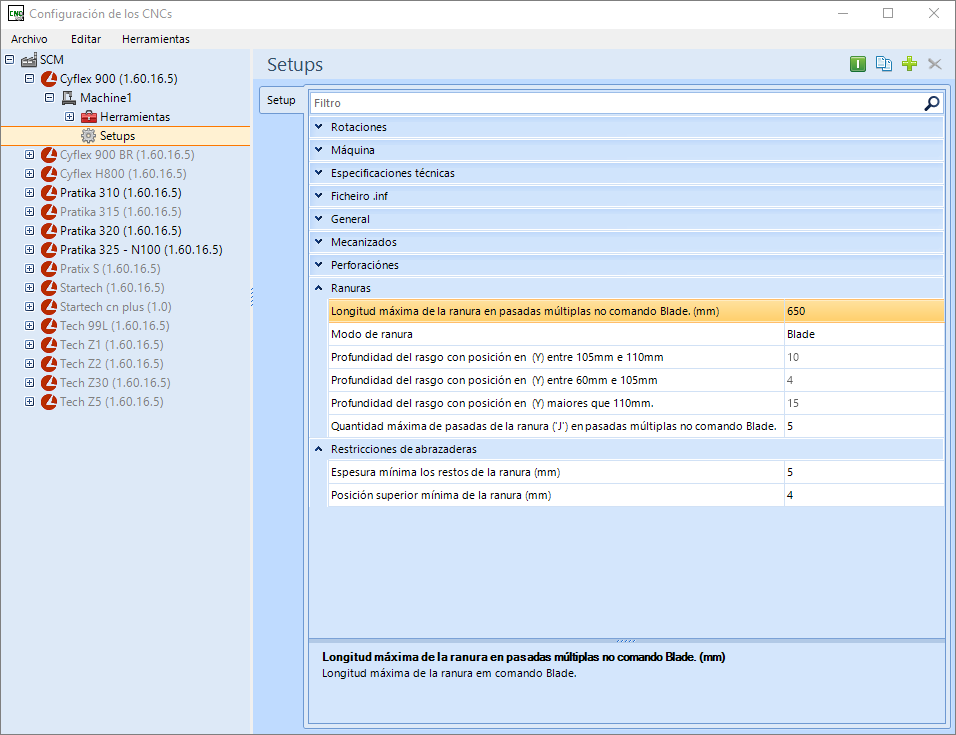Expand the Perforaciónes section
This screenshot has width=956, height=735.
click(318, 265)
